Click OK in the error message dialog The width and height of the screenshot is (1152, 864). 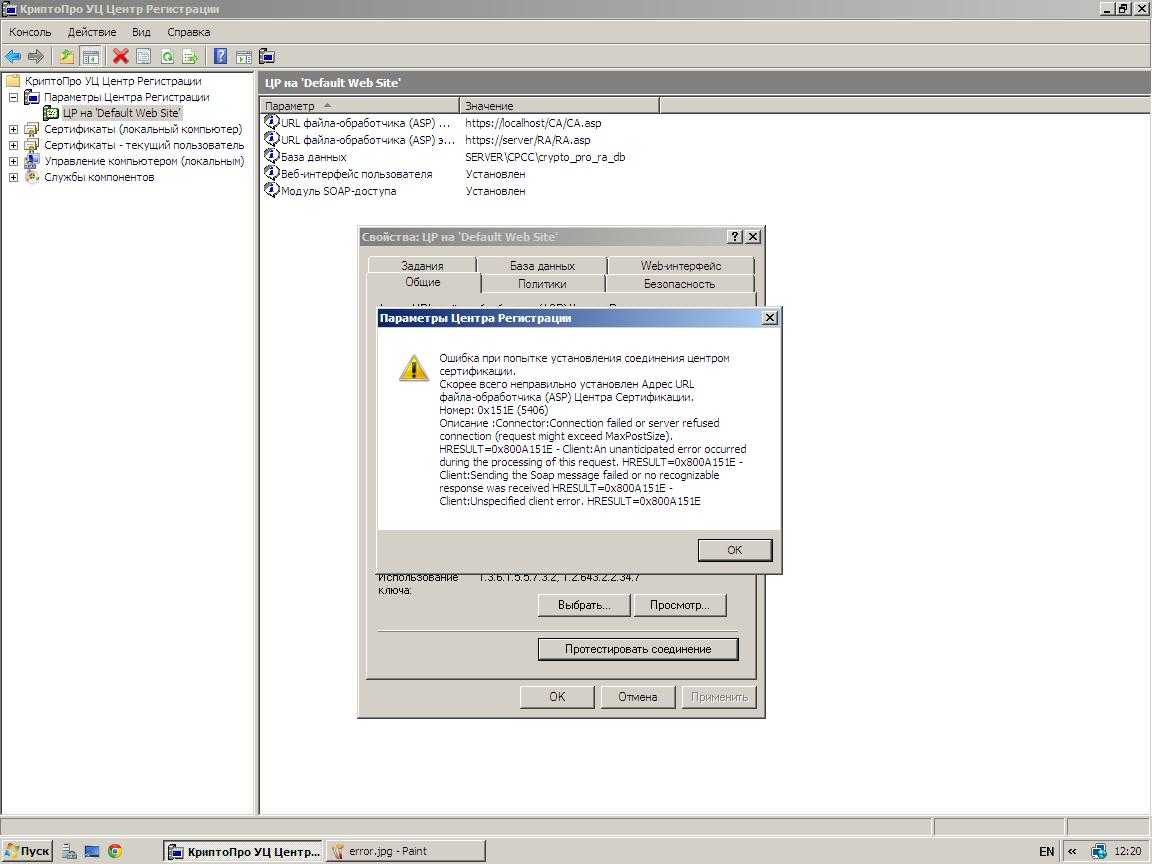pyautogui.click(x=735, y=550)
